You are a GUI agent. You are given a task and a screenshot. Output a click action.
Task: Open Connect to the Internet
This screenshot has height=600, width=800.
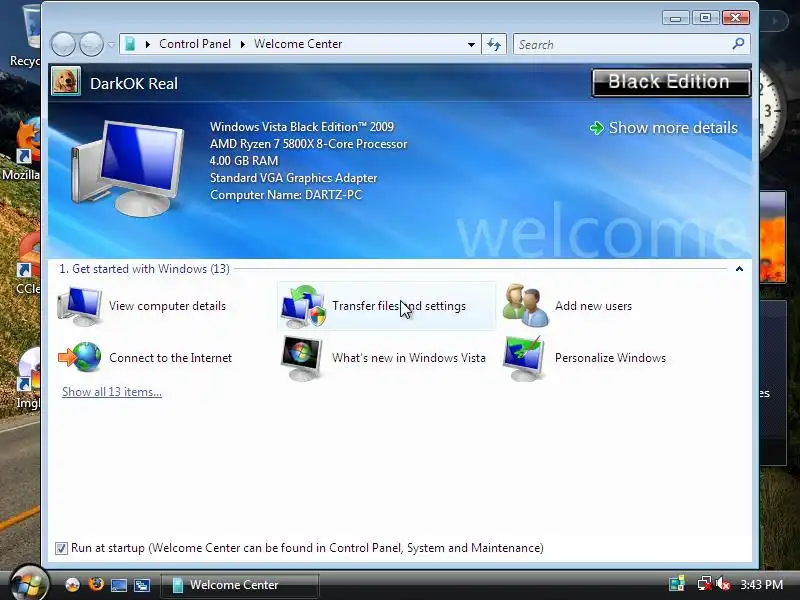click(145, 358)
